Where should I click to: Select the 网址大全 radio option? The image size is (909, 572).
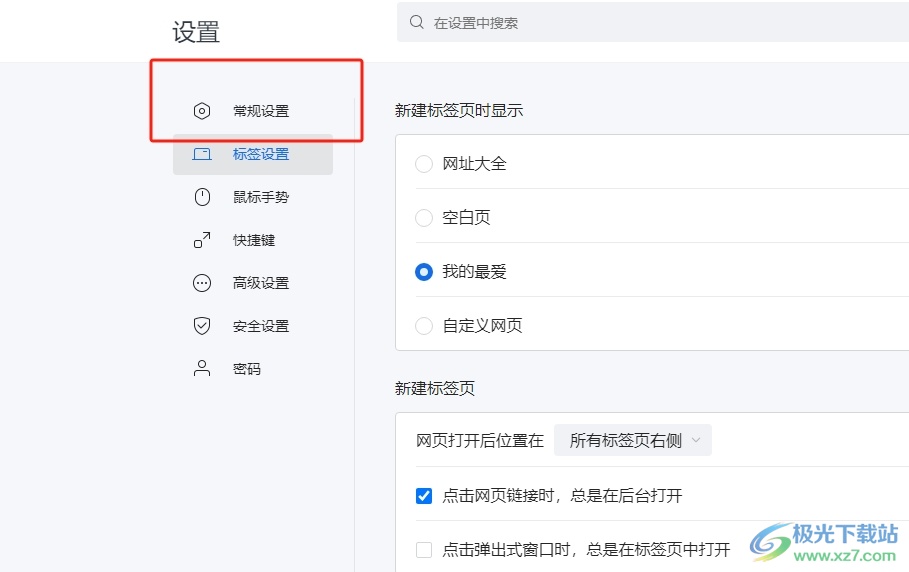point(424,163)
